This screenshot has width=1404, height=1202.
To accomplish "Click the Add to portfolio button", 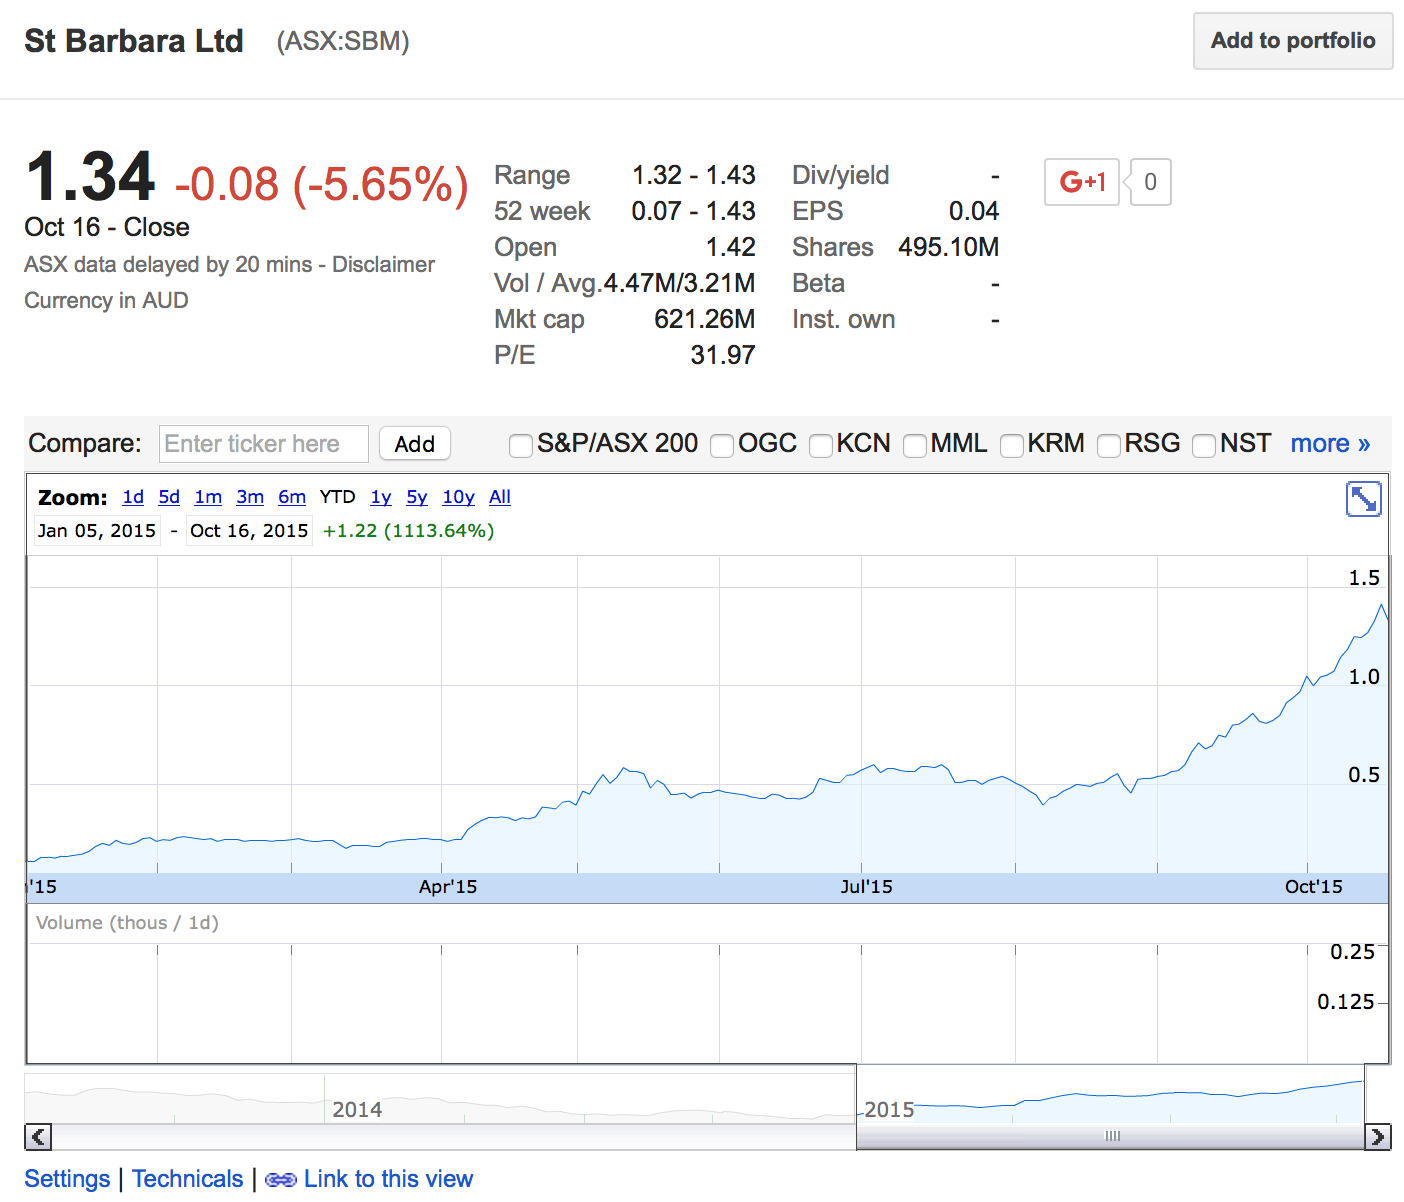I will click(x=1292, y=41).
